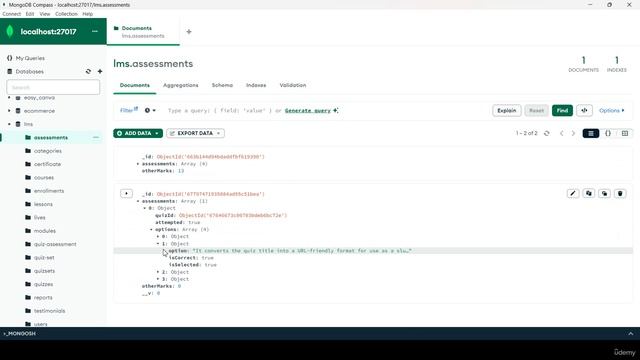The width and height of the screenshot is (640, 360).
Task: Create a new database with plus icon
Action: pos(100,71)
